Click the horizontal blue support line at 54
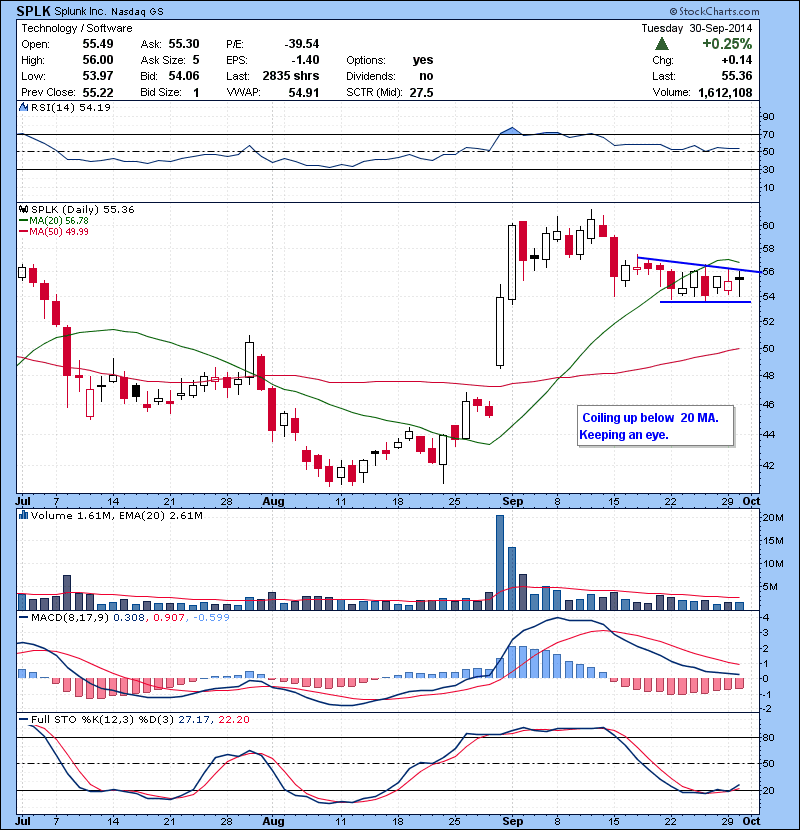The height and width of the screenshot is (830, 800). click(x=705, y=302)
